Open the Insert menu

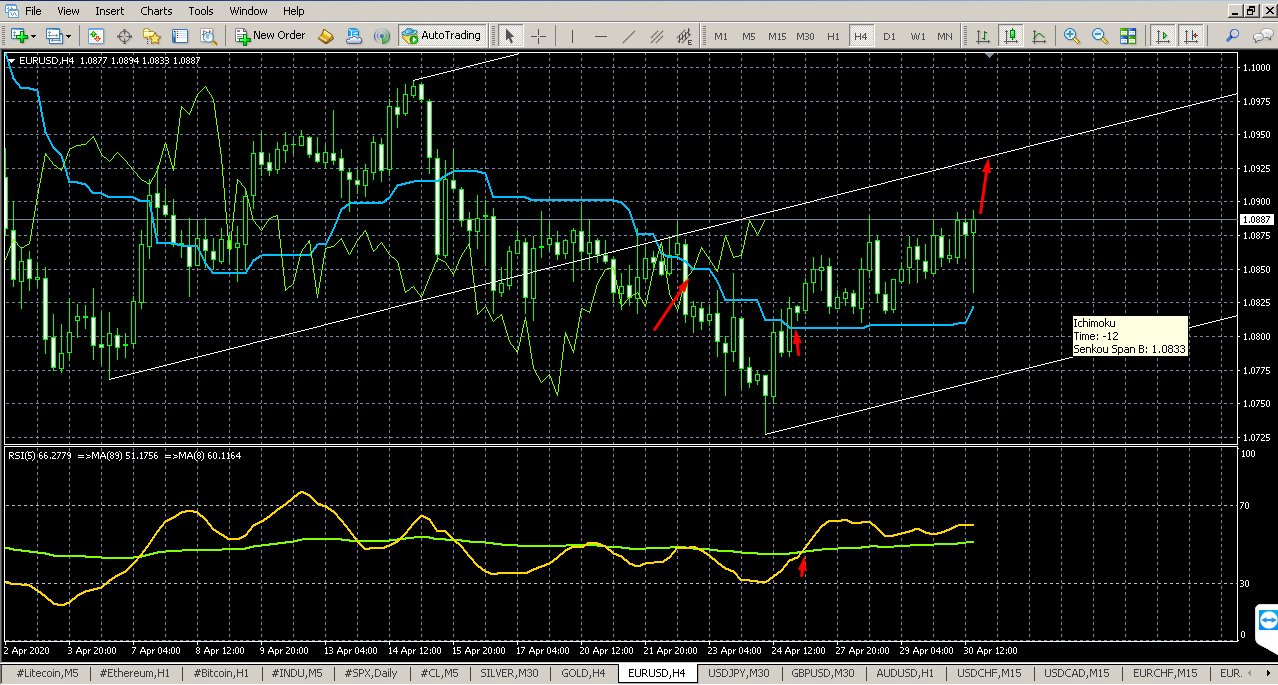coord(110,11)
